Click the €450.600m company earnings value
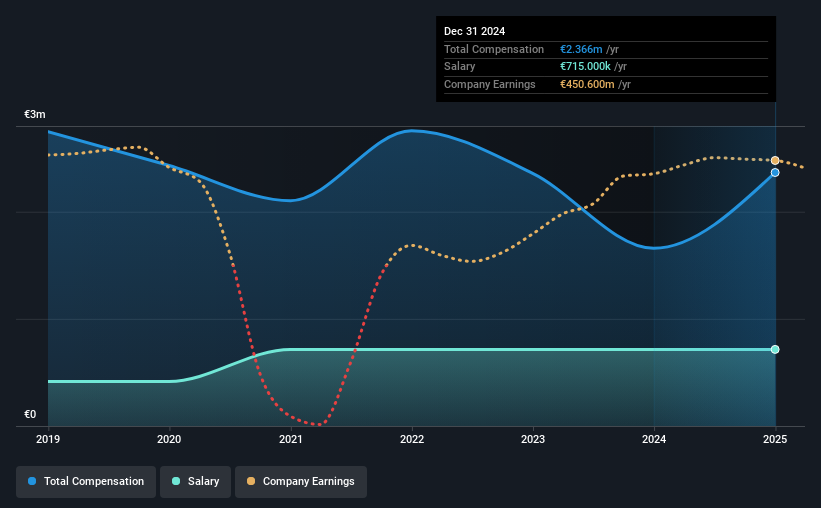 coord(587,84)
